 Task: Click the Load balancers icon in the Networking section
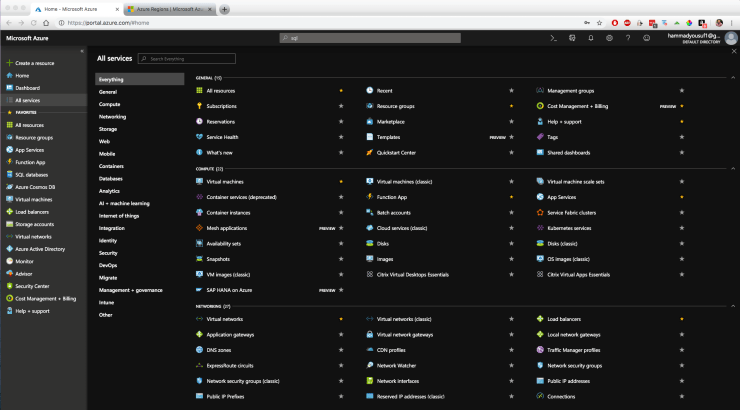[540, 319]
